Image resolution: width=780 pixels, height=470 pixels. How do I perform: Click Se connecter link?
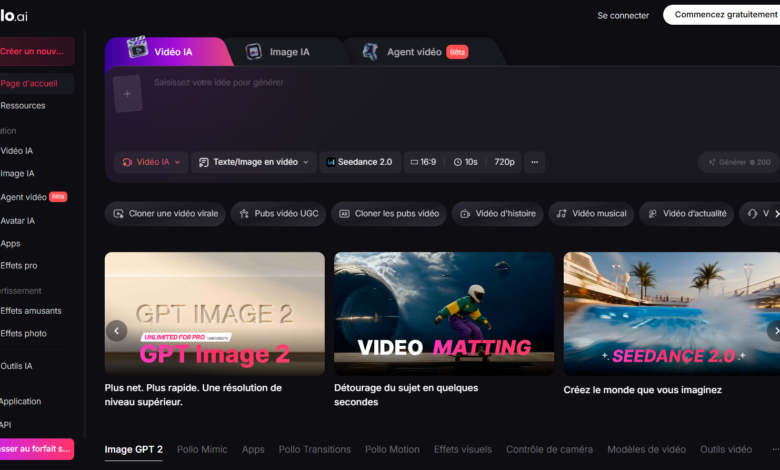click(623, 15)
